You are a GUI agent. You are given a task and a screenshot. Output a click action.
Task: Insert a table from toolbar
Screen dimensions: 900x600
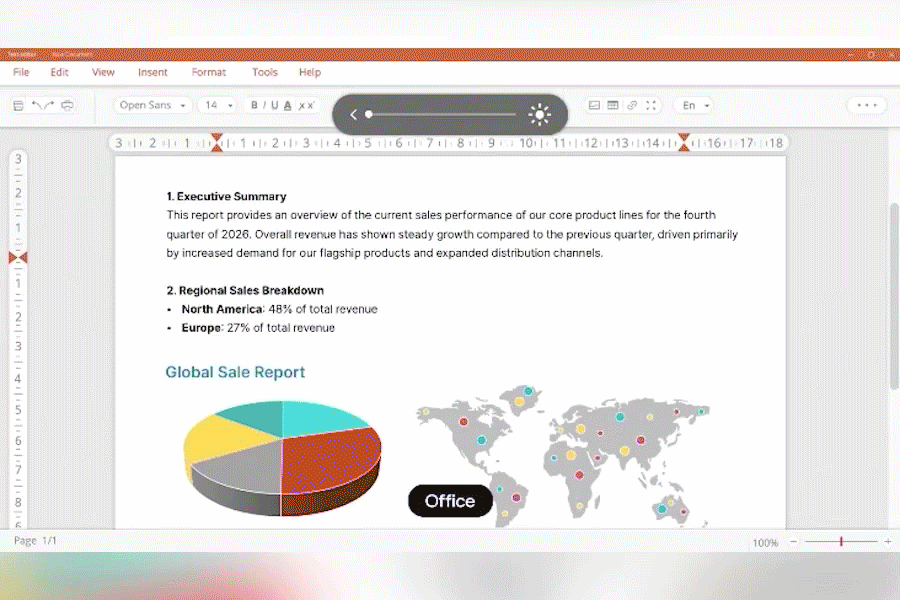click(613, 105)
